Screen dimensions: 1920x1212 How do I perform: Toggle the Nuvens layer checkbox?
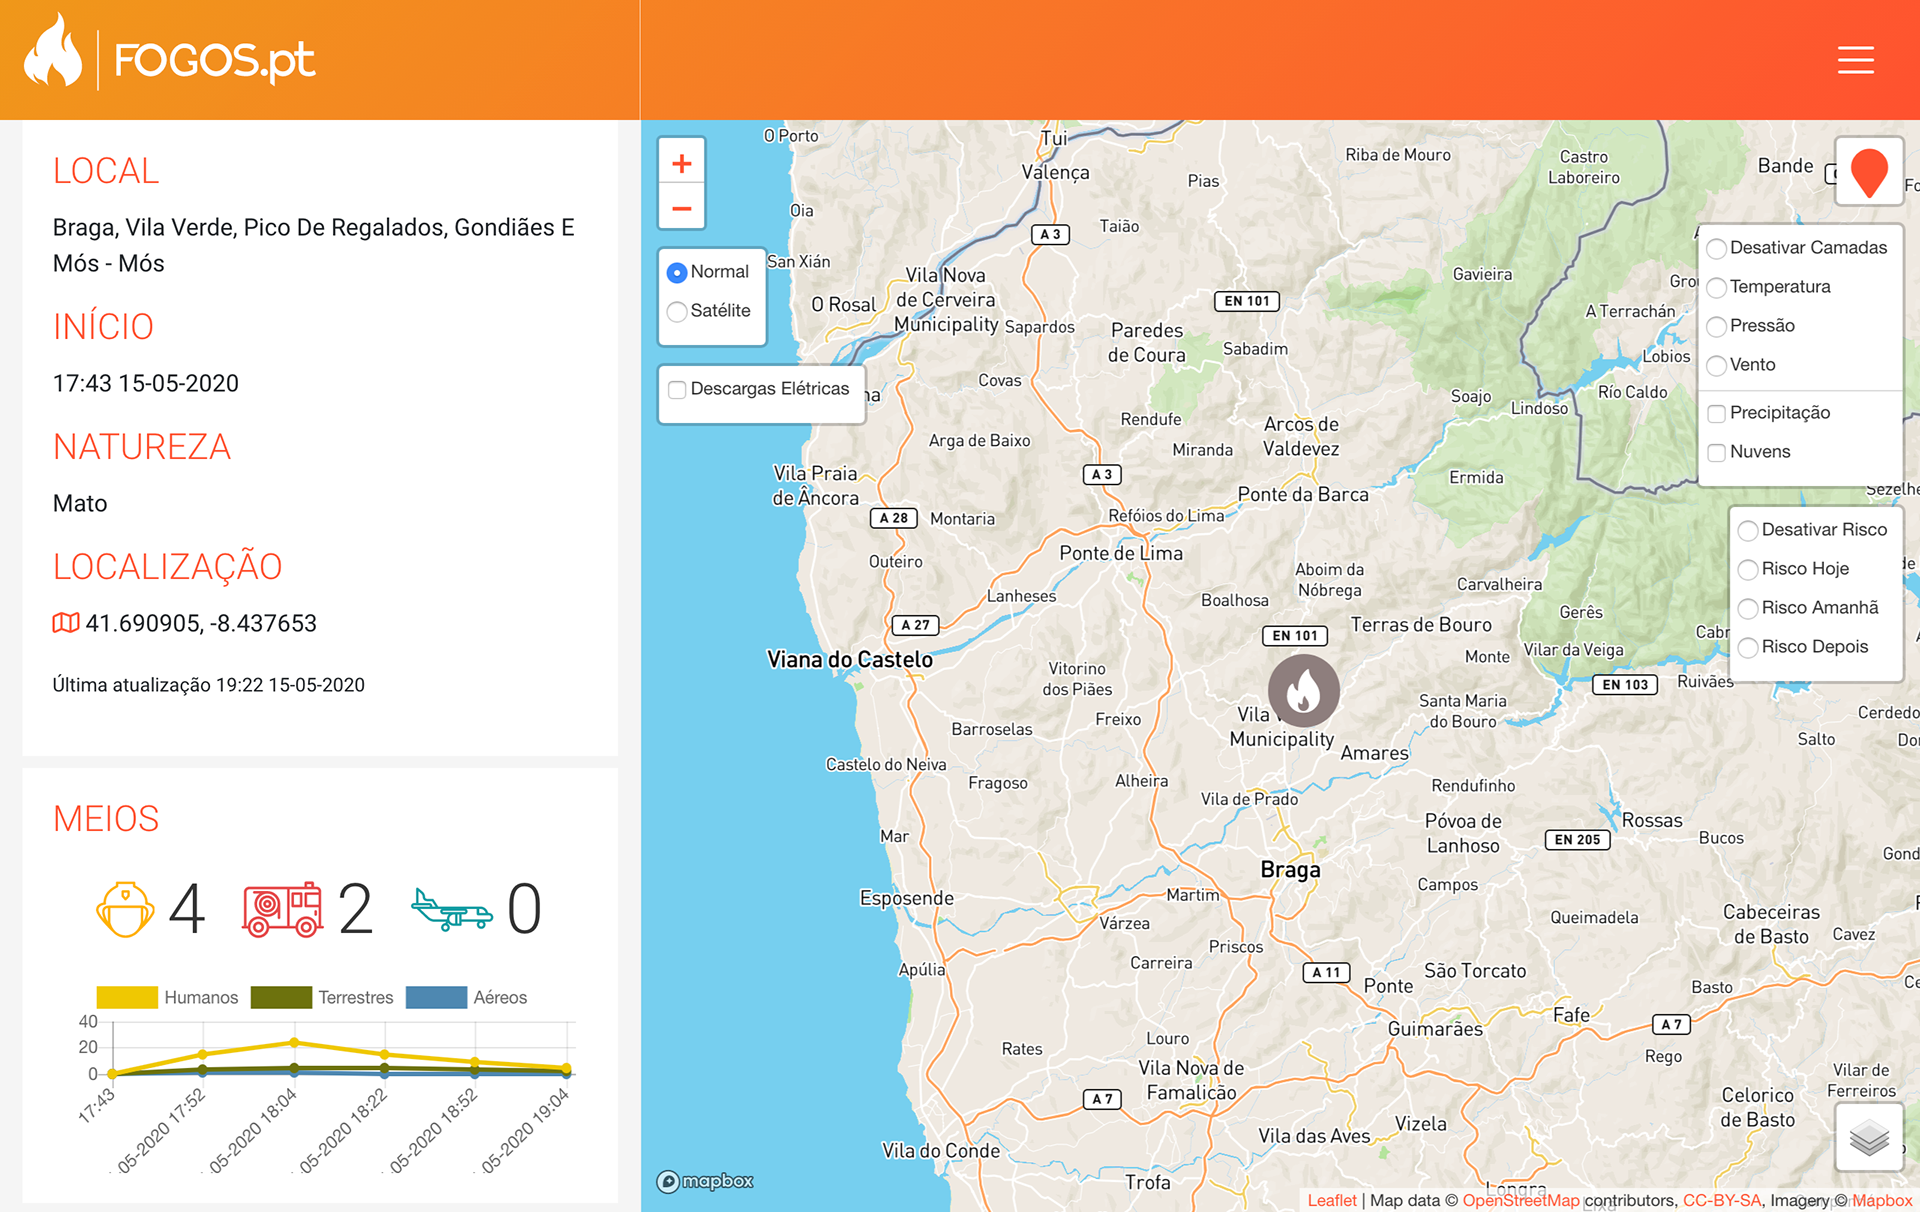[x=1717, y=452]
